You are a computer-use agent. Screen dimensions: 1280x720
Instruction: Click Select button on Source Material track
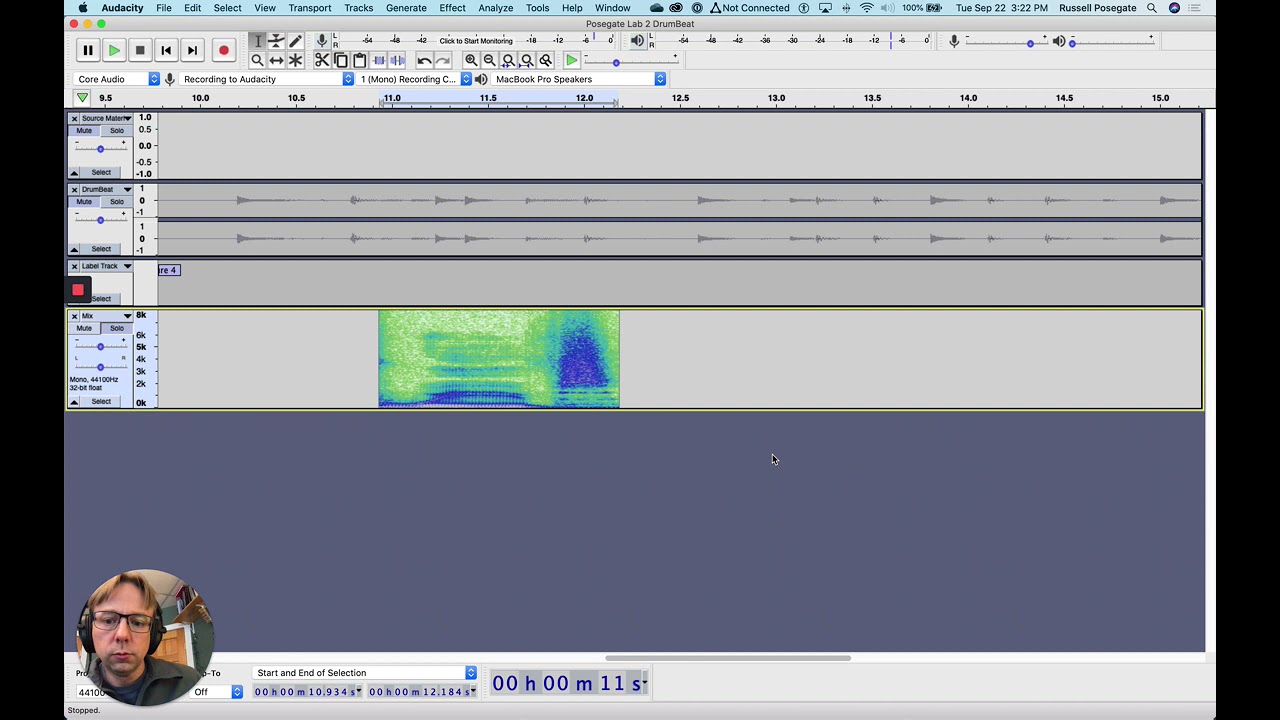point(101,172)
